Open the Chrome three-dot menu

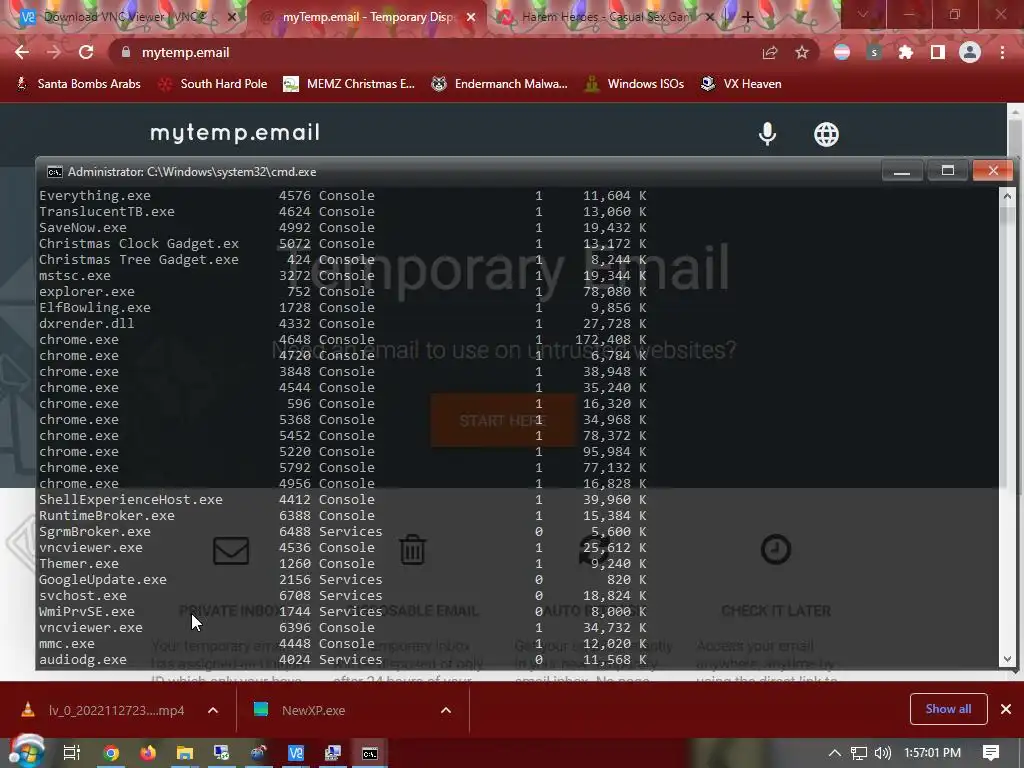pos(1002,52)
